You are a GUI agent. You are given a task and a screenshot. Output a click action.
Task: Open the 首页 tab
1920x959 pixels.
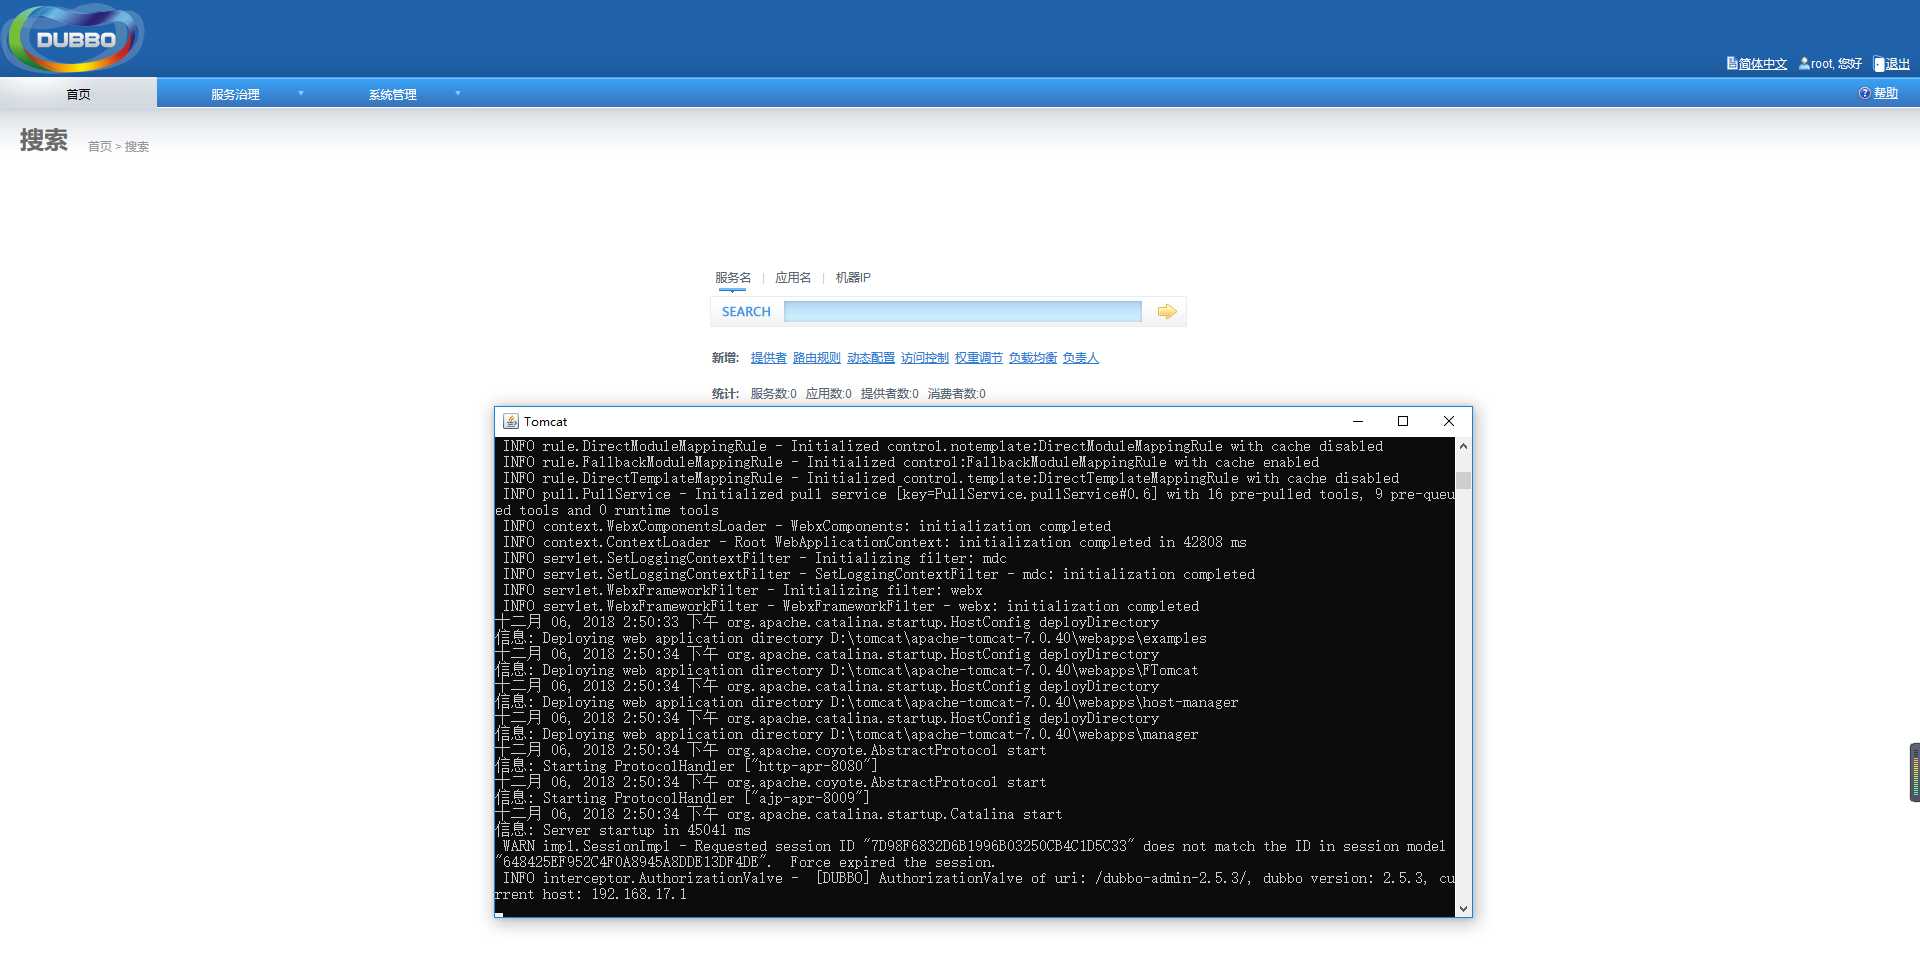[78, 93]
